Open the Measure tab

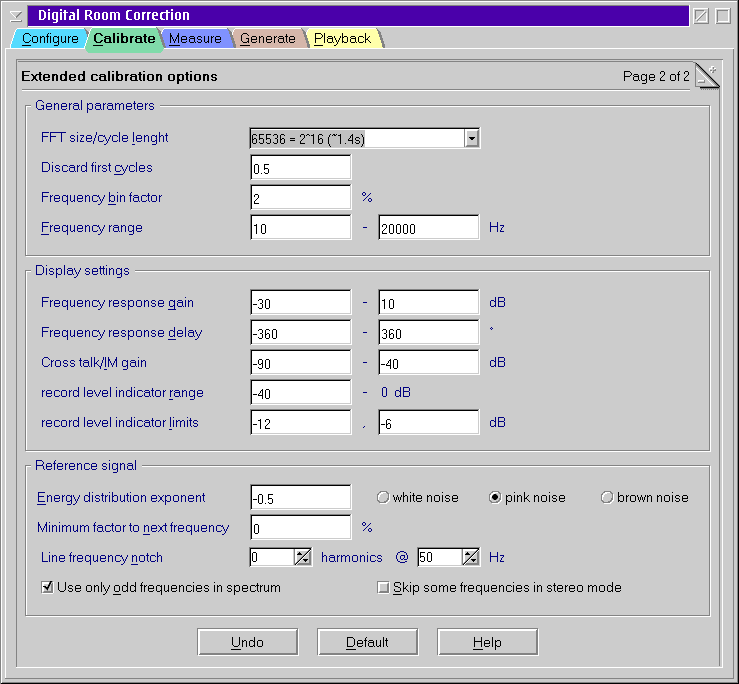tap(195, 39)
